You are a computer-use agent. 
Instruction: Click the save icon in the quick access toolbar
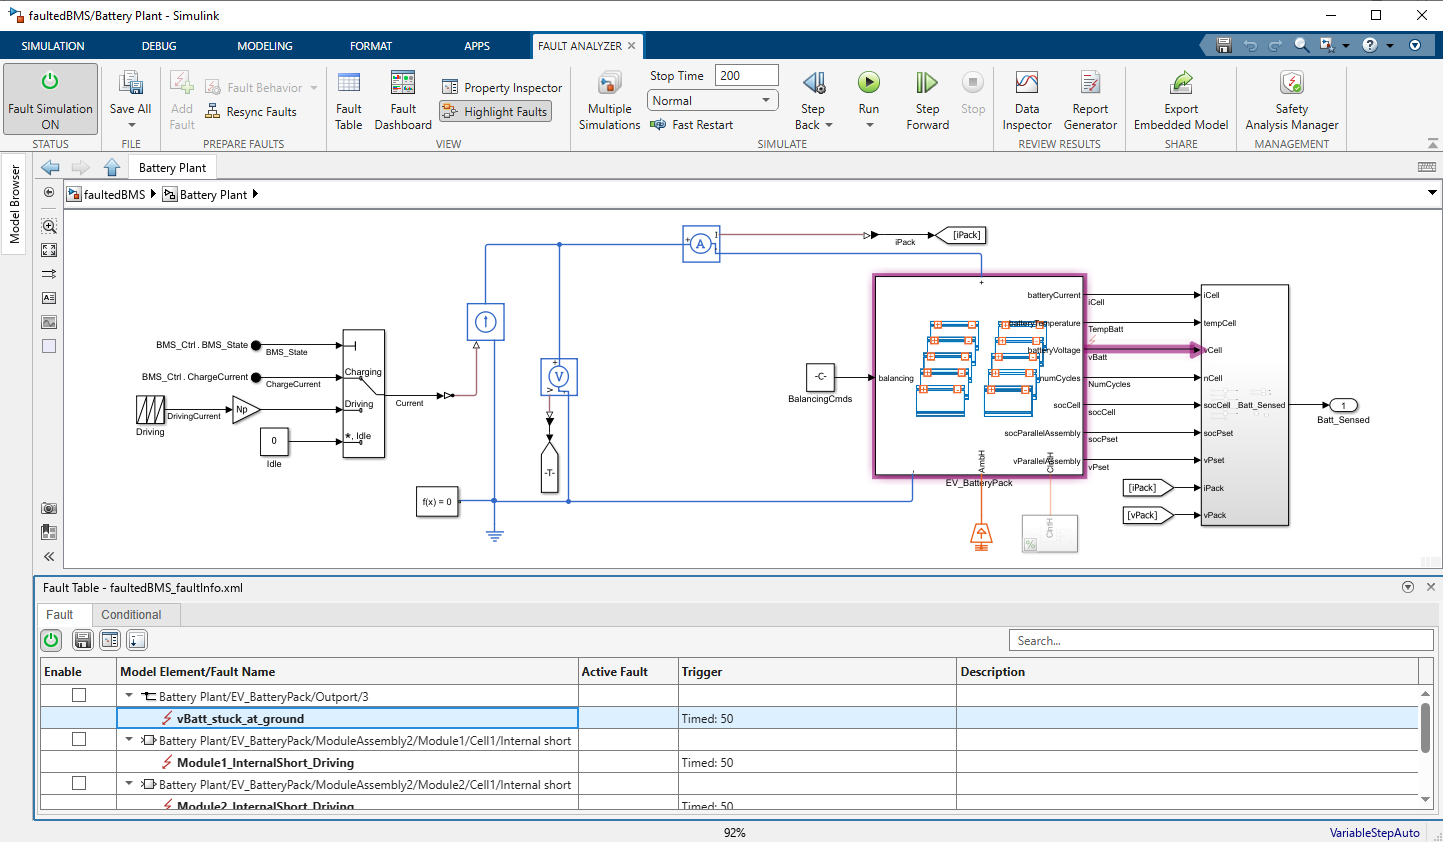point(1223,45)
